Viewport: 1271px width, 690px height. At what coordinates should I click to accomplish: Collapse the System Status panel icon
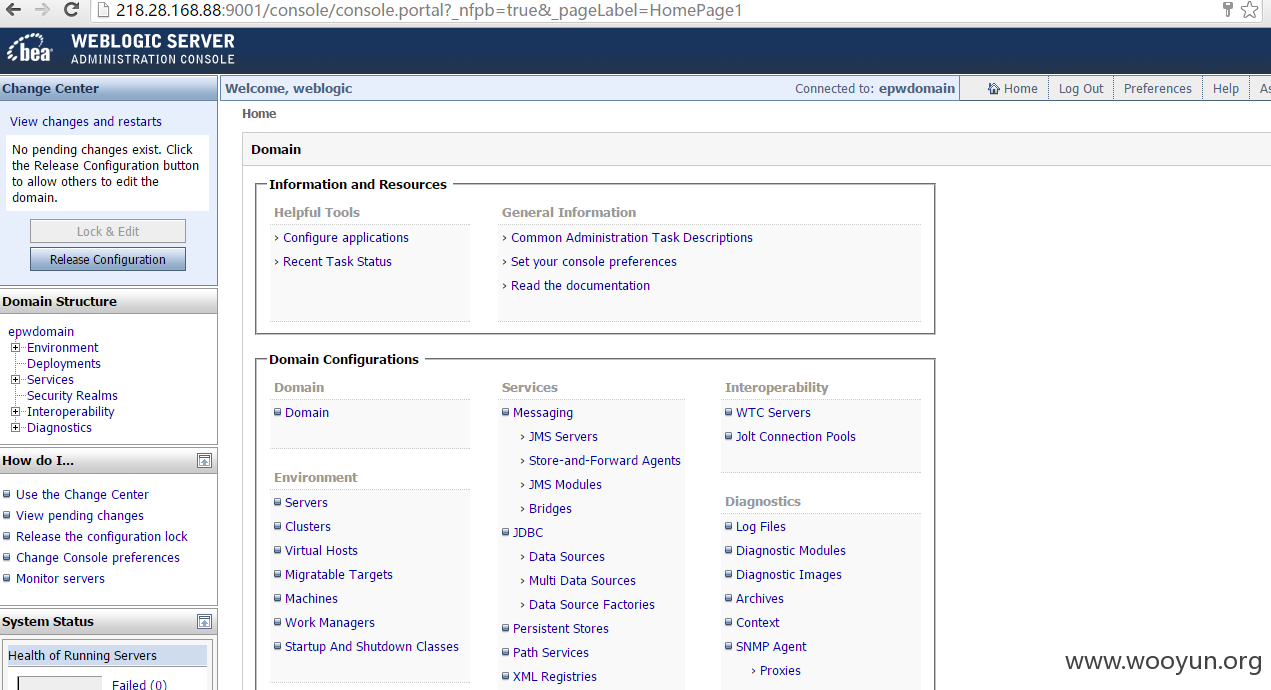pyautogui.click(x=204, y=622)
